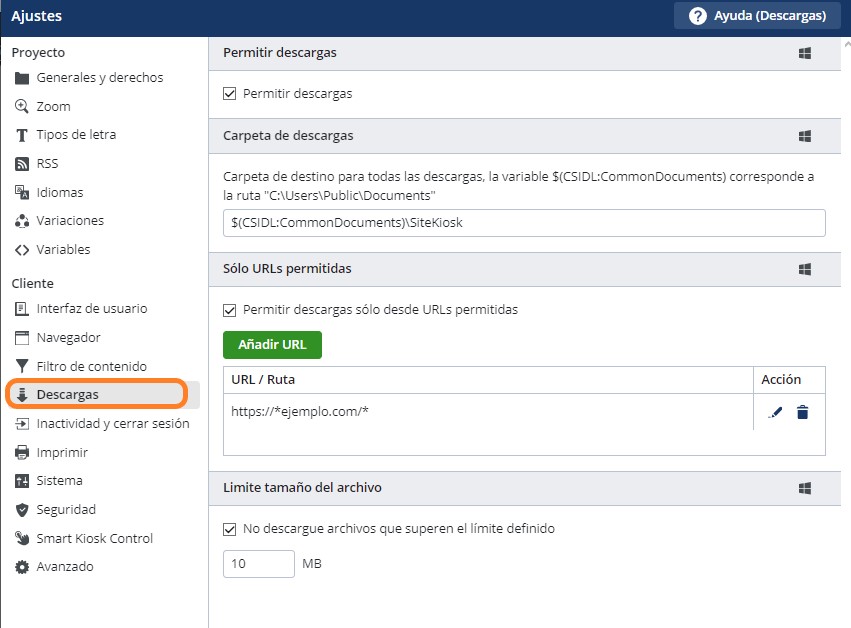851x628 pixels.
Task: Disable the file size limit checkbox
Action: click(230, 528)
